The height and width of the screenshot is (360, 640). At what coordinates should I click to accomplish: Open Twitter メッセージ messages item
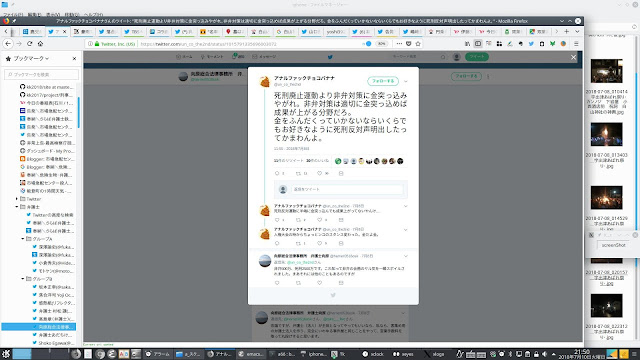pyautogui.click(x=264, y=57)
